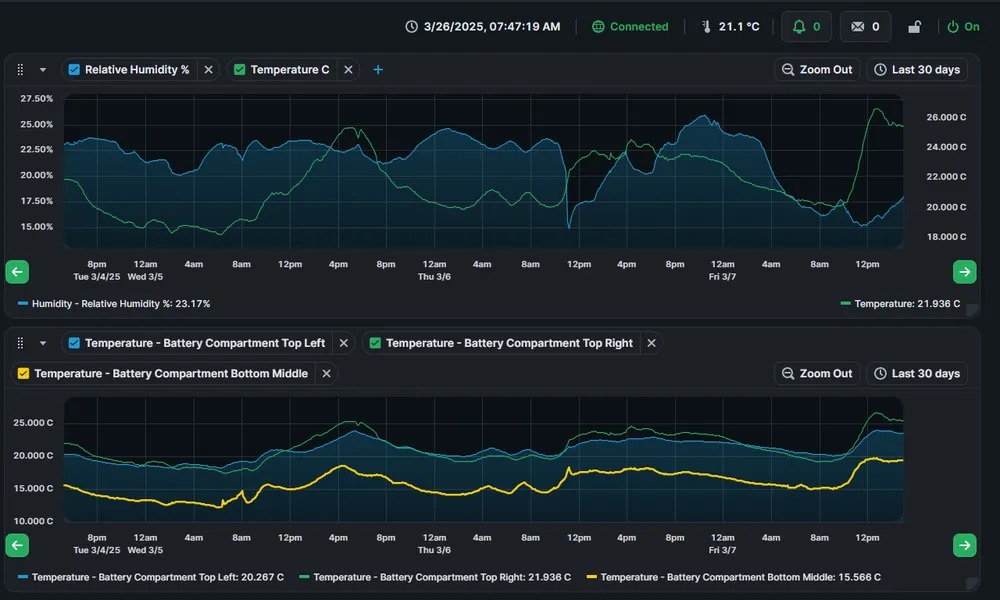Remove the Temperature C series
Image resolution: width=1000 pixels, height=600 pixels.
(348, 70)
